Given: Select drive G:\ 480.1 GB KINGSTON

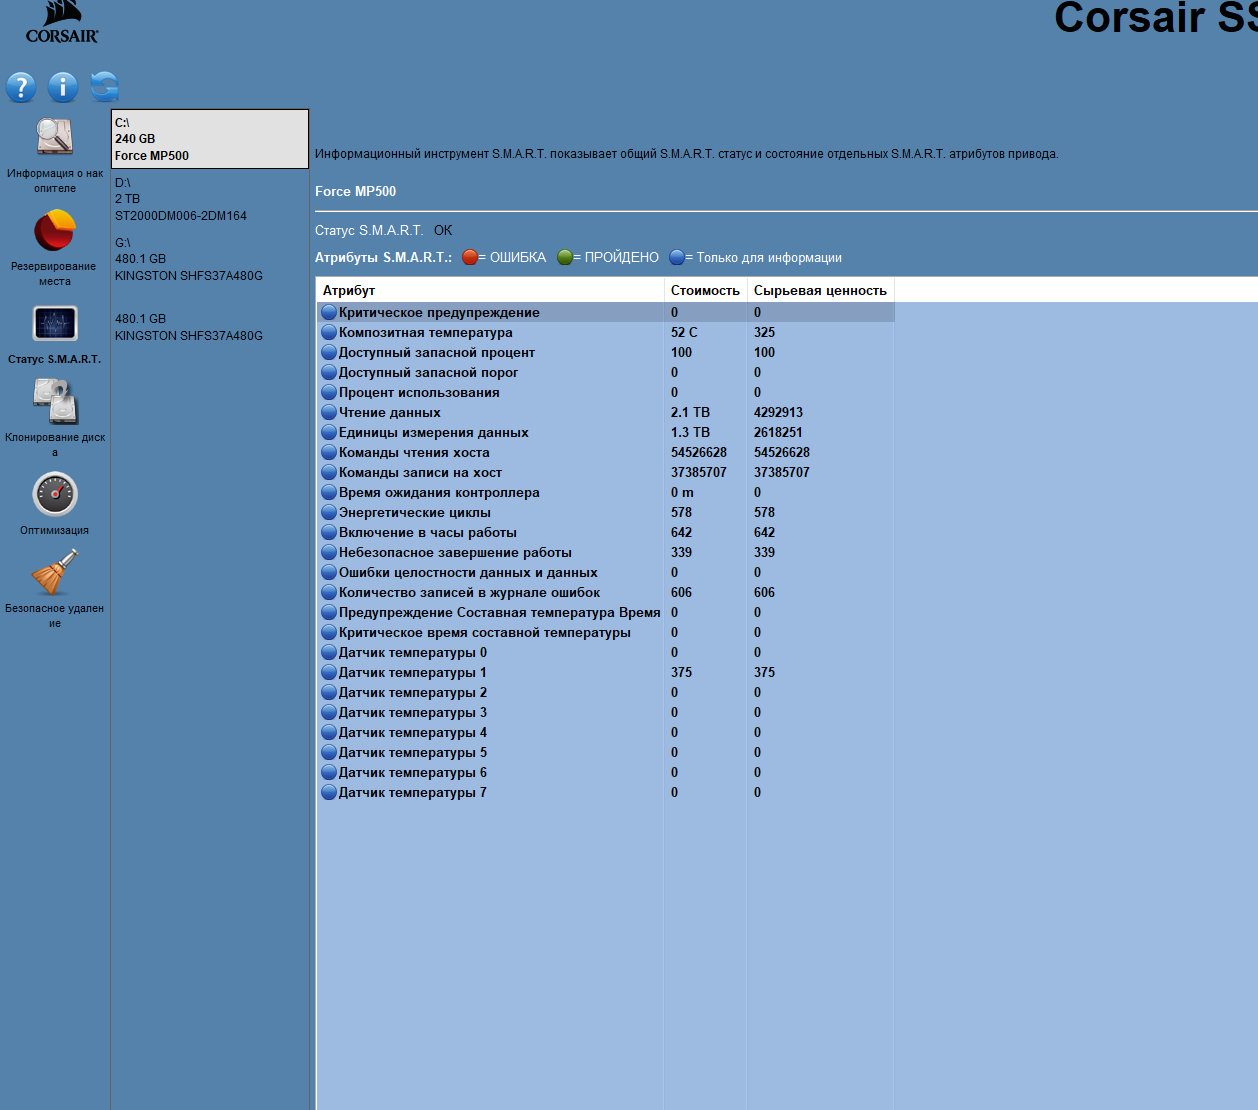Looking at the screenshot, I should (x=210, y=259).
